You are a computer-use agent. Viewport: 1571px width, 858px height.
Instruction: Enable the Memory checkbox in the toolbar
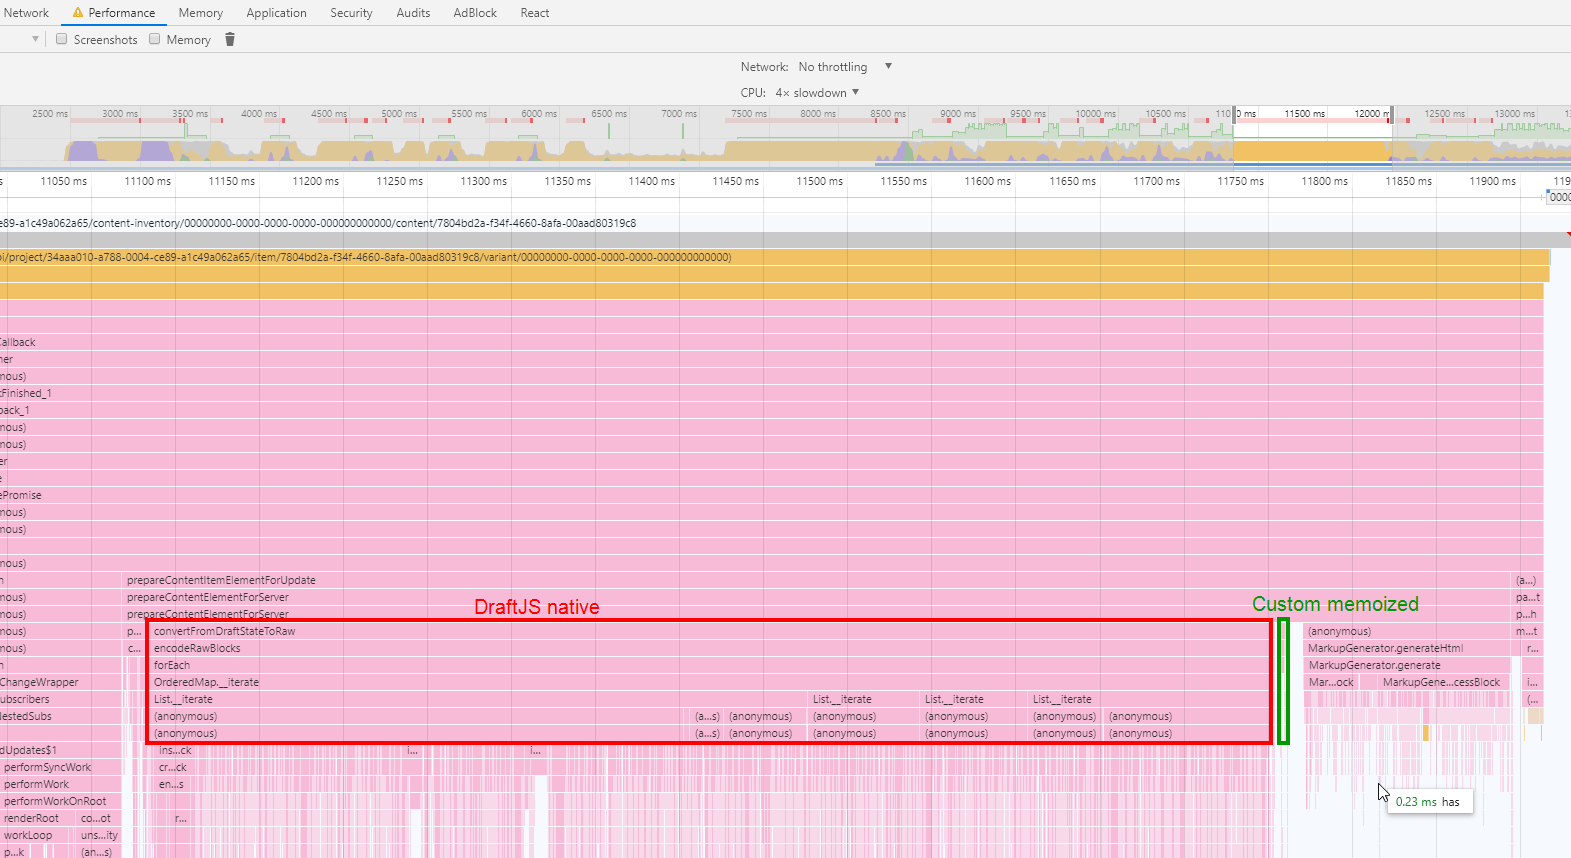pos(155,39)
